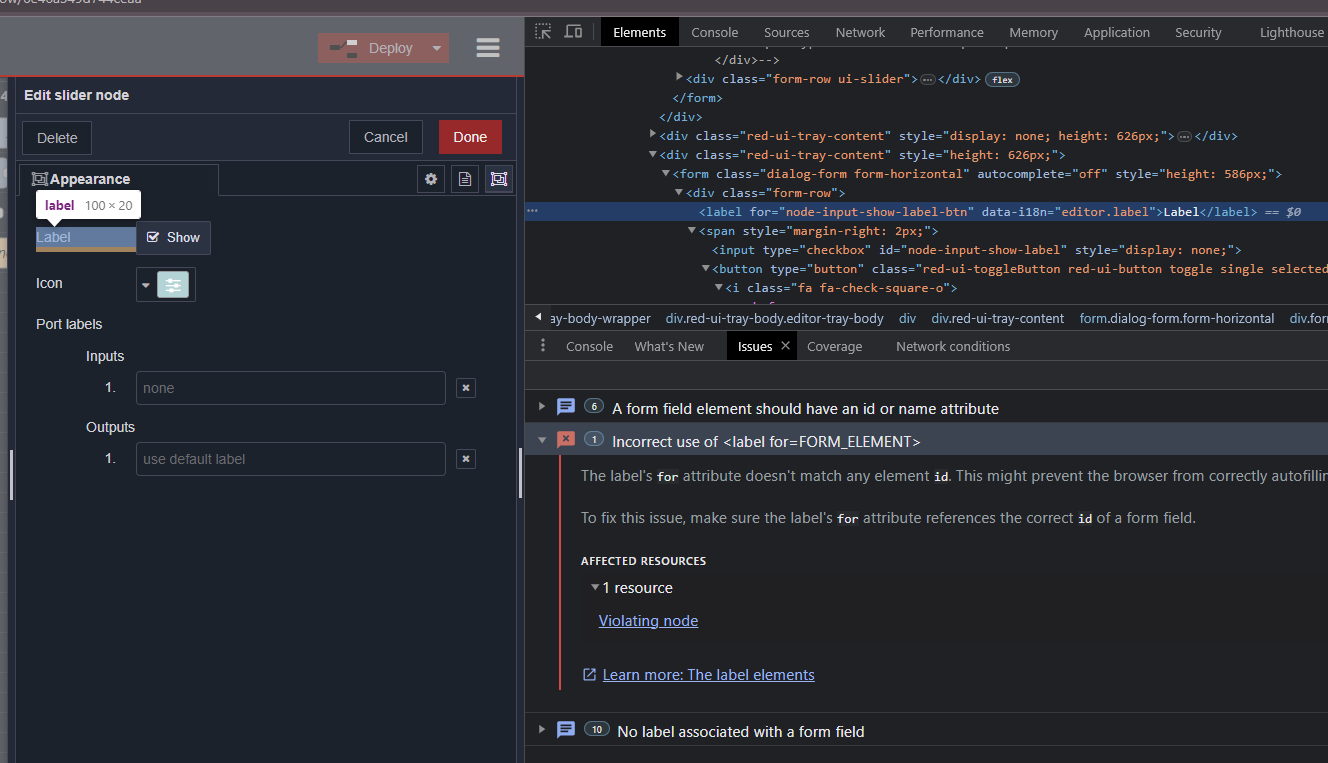
Task: Switch to DevTools Performance tab
Action: pos(947,32)
